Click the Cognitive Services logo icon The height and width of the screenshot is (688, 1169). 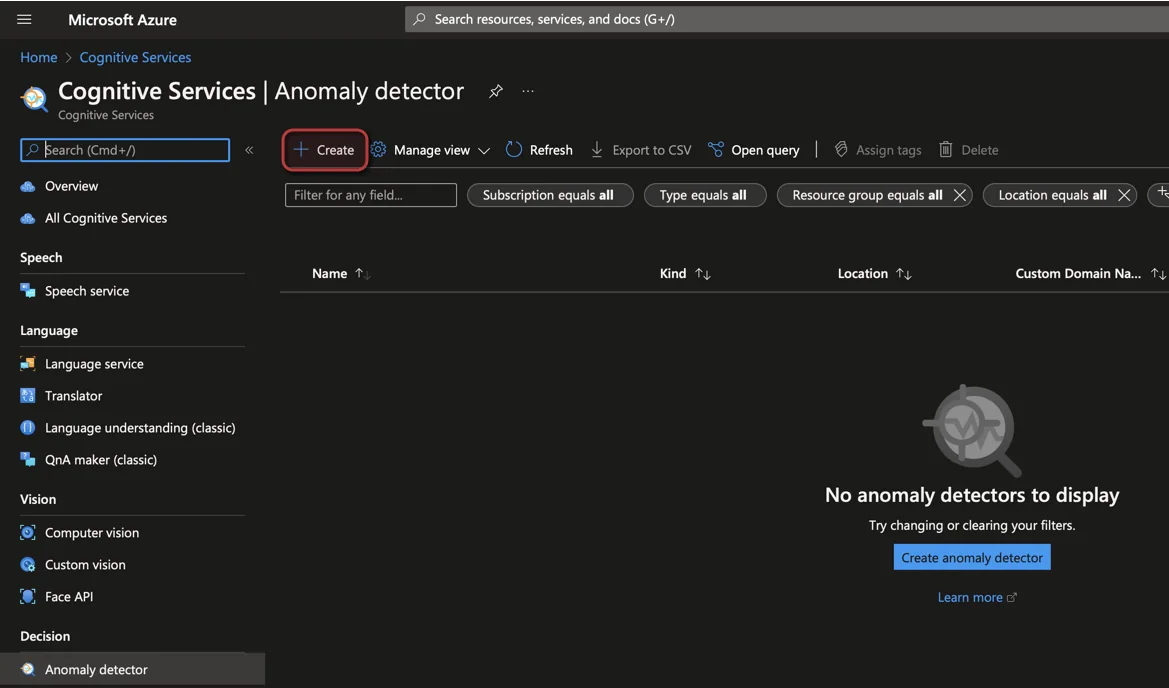tap(34, 98)
